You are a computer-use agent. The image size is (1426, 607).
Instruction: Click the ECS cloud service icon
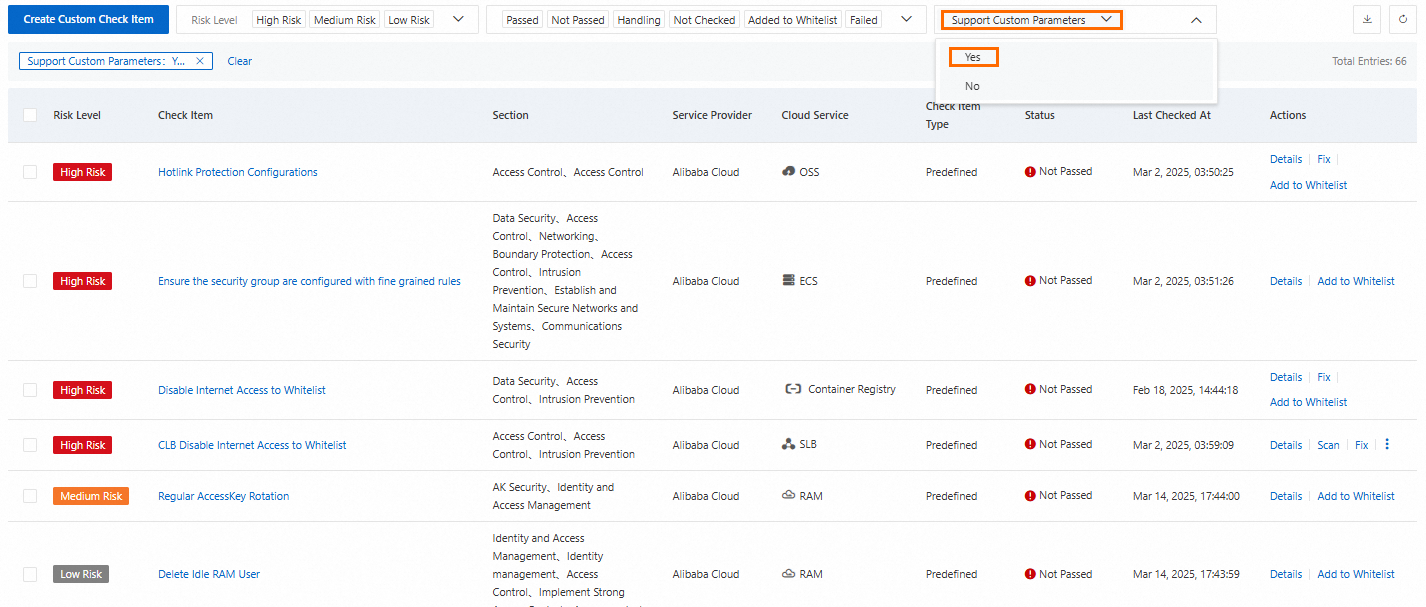tap(788, 281)
